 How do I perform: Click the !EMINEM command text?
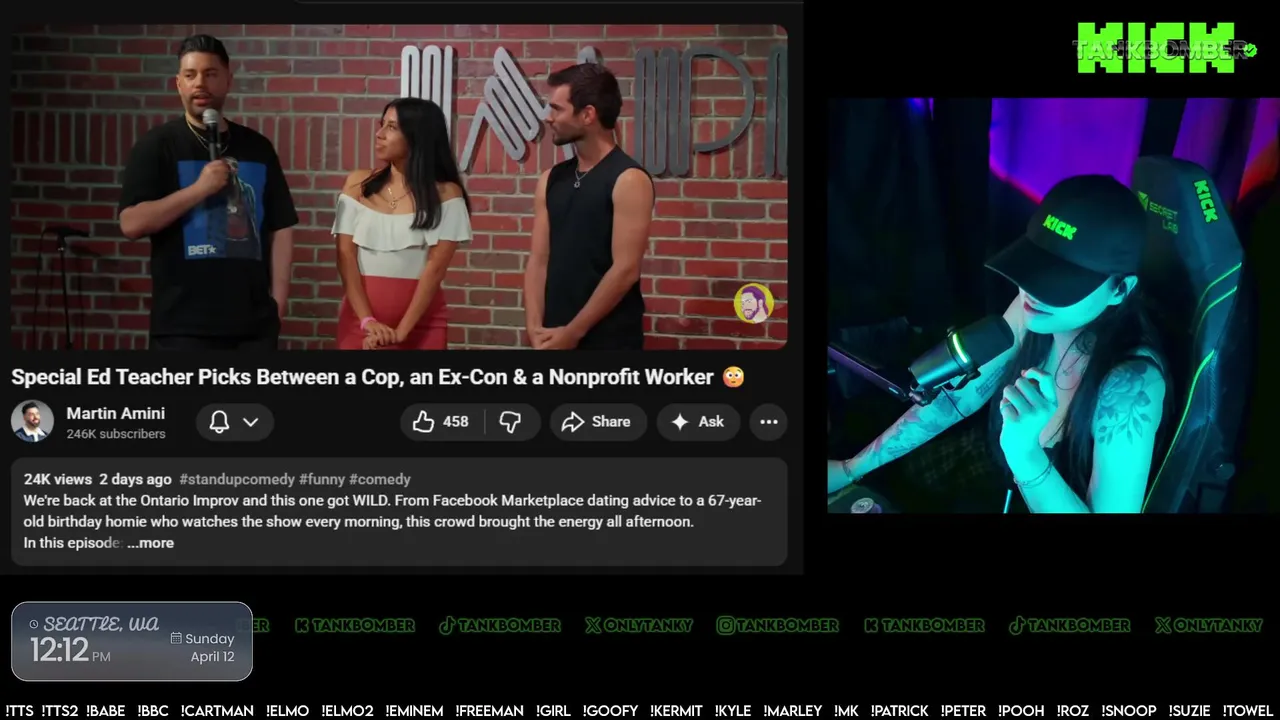coord(414,711)
